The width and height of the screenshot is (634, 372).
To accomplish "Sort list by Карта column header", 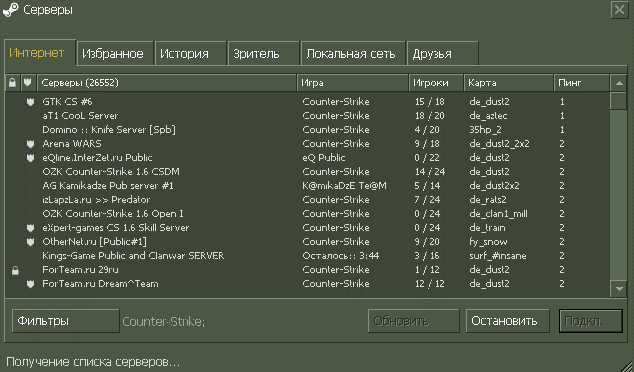I will click(x=508, y=83).
